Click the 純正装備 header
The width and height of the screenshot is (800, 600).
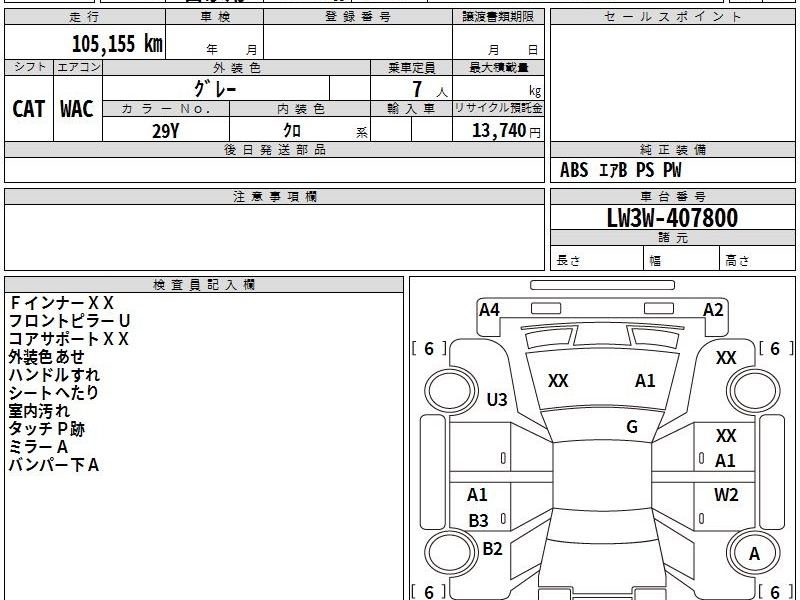click(x=672, y=150)
